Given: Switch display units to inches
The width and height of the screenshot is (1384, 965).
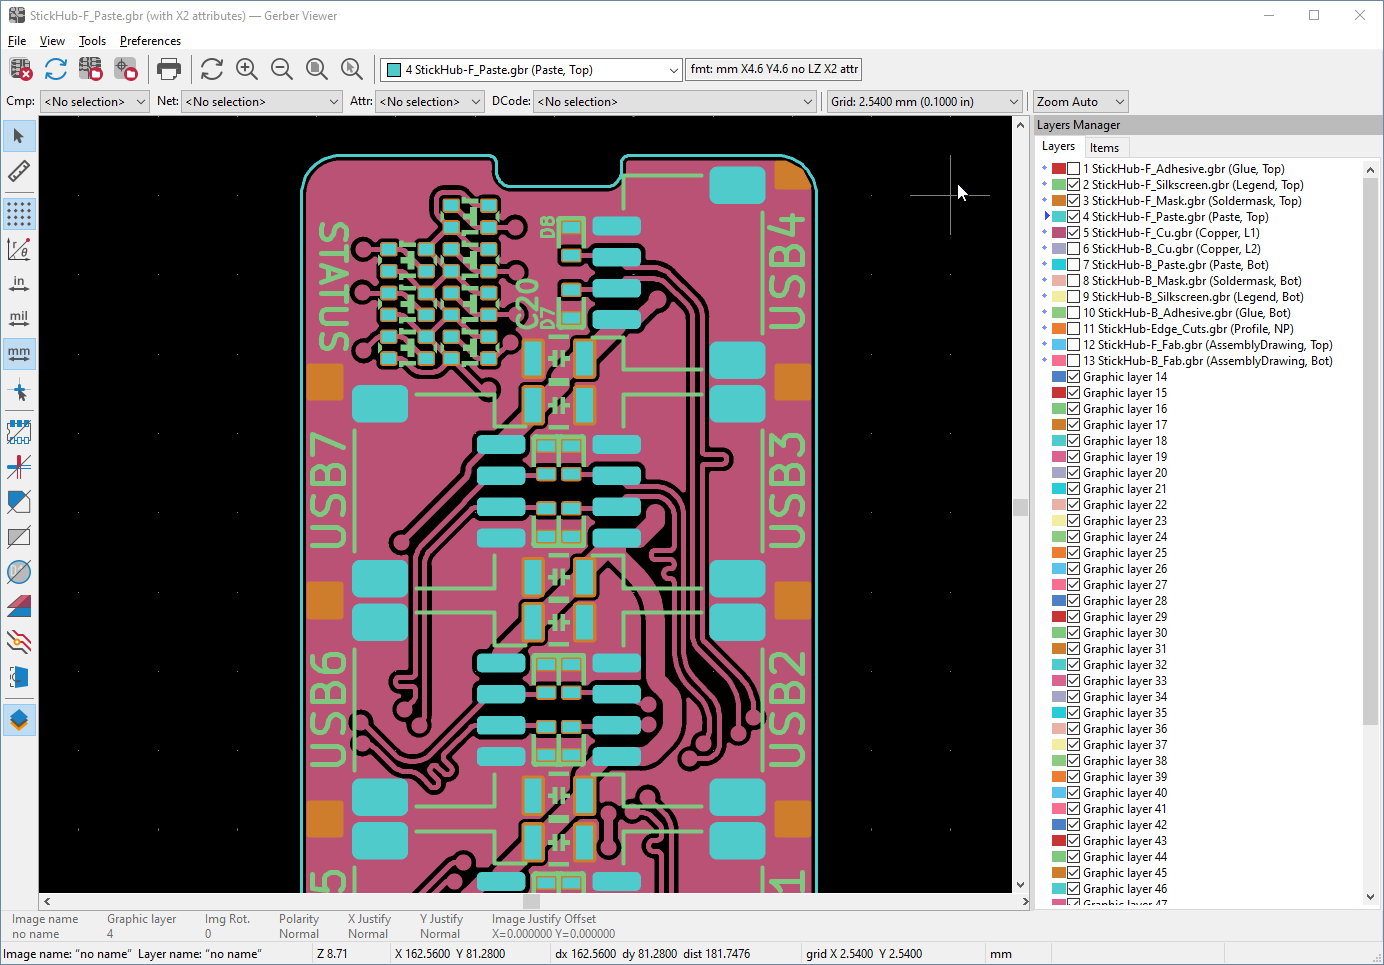Looking at the screenshot, I should [x=19, y=283].
